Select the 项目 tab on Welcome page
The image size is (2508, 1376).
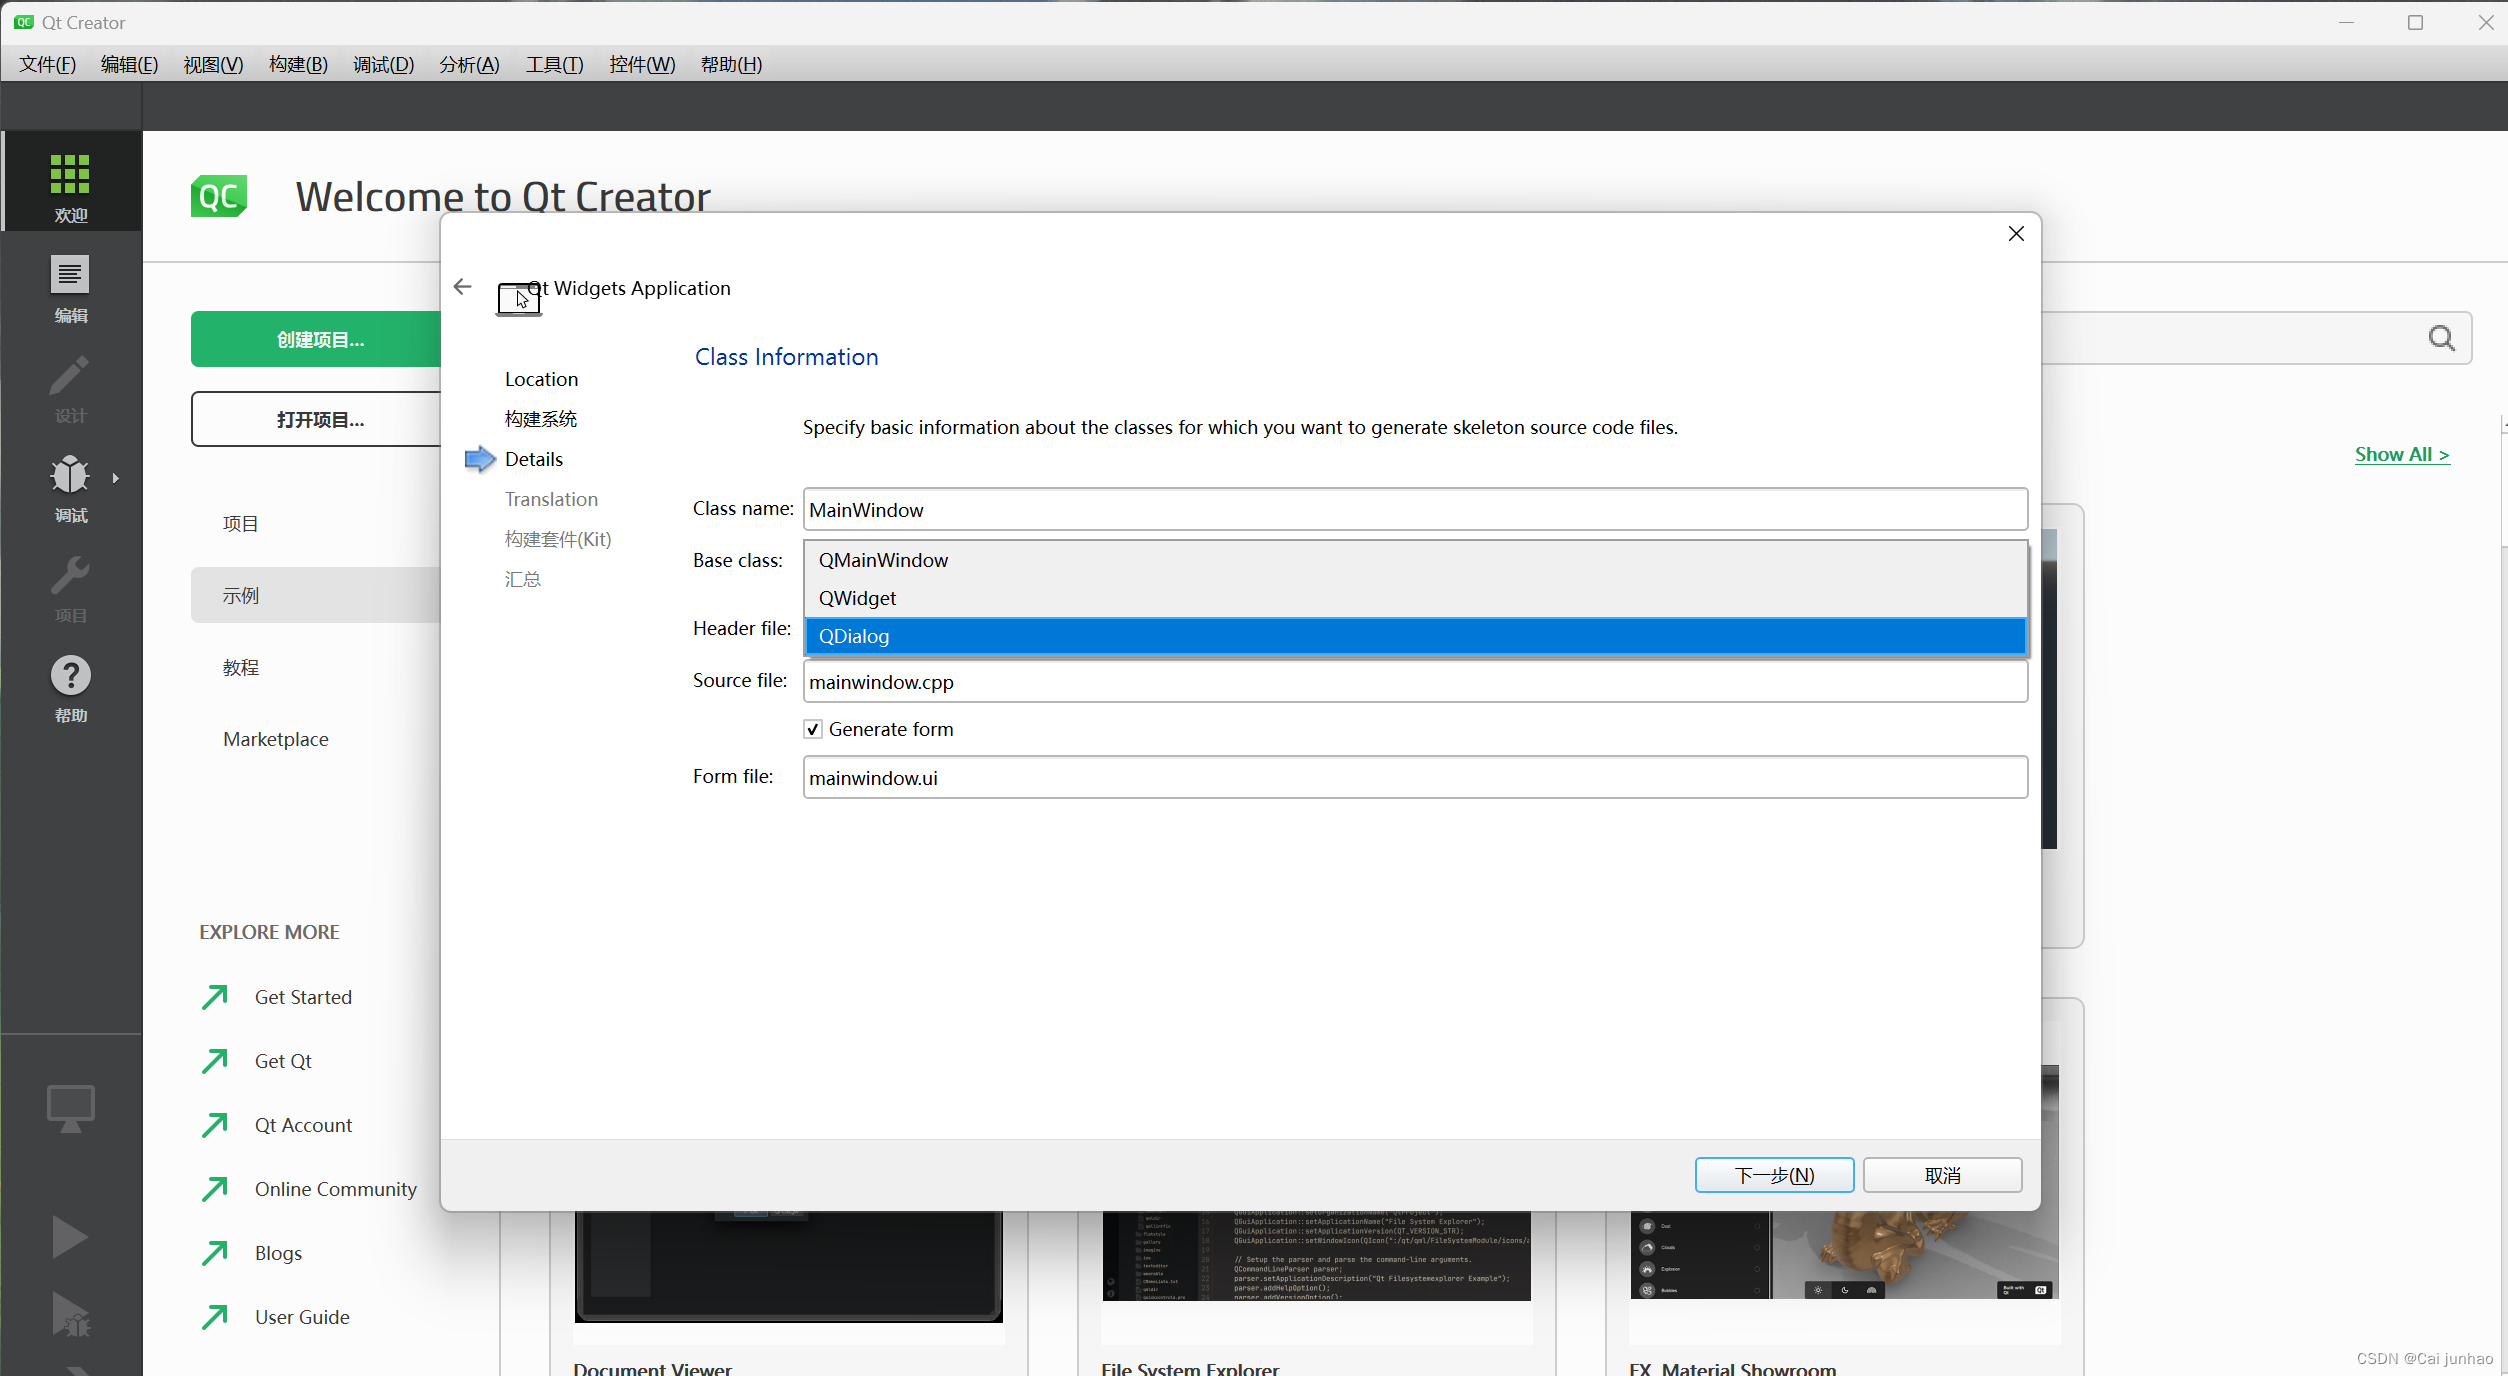pyautogui.click(x=316, y=523)
